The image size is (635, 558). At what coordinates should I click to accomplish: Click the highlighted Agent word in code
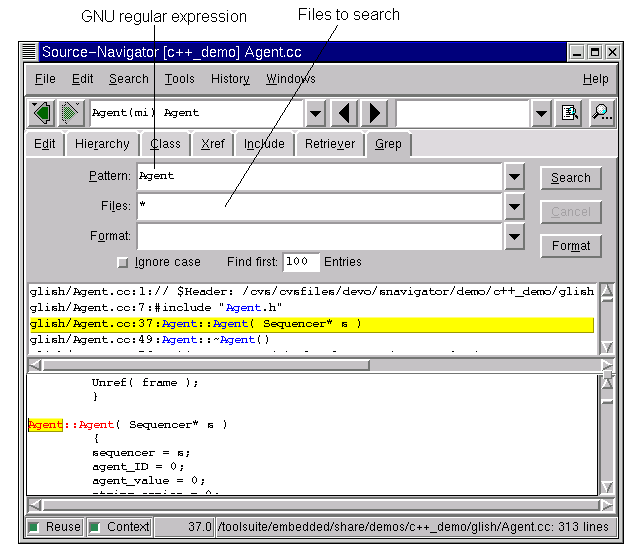click(45, 425)
